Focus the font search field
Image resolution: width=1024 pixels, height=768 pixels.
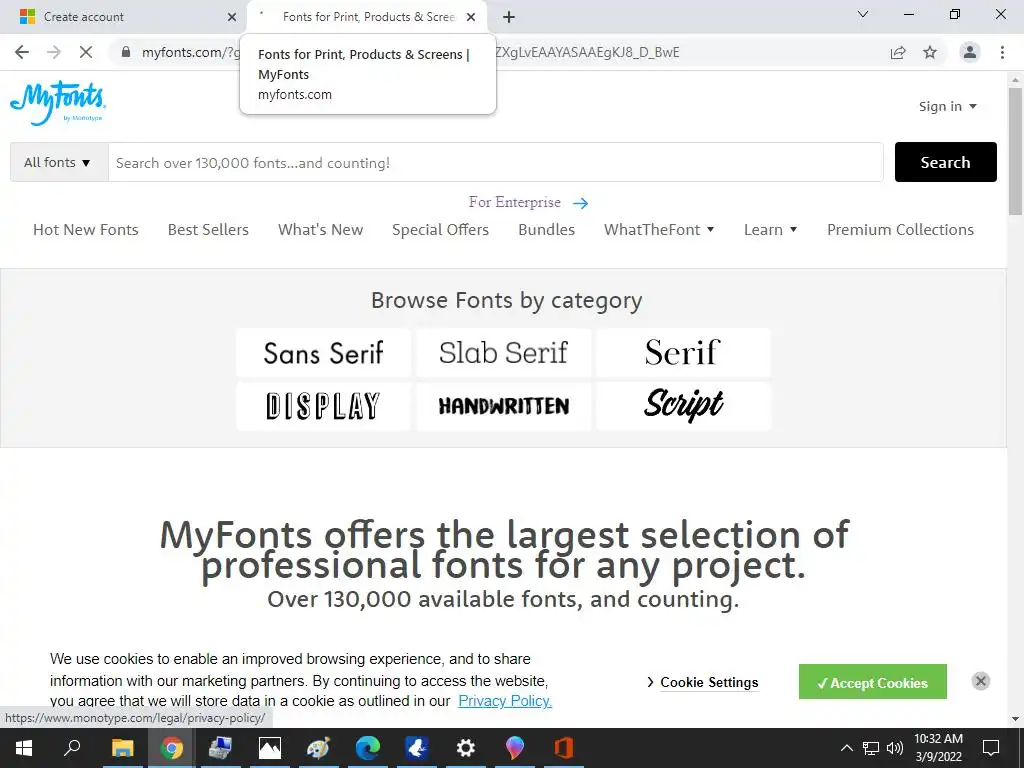tap(496, 163)
